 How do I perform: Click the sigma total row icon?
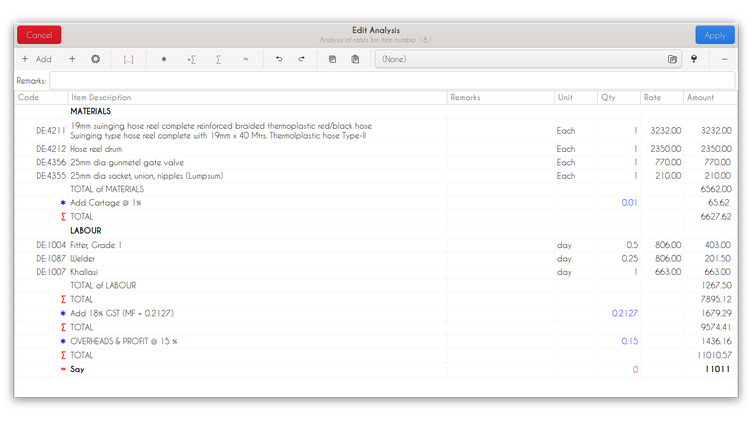pyautogui.click(x=218, y=60)
